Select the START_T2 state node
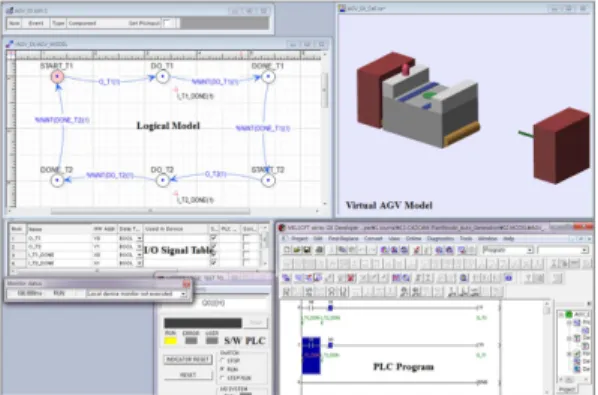The height and width of the screenshot is (395, 598). pyautogui.click(x=268, y=180)
